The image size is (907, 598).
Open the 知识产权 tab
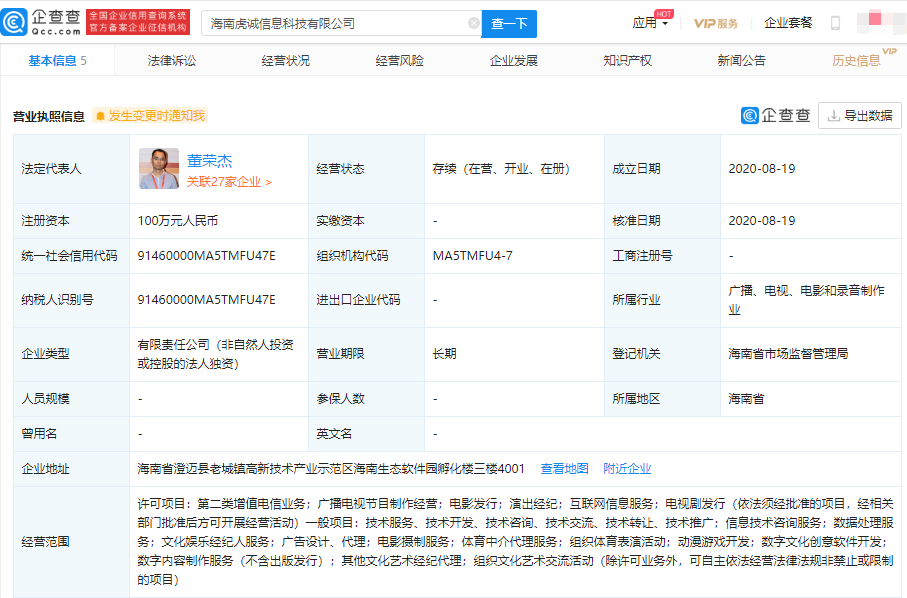click(628, 61)
